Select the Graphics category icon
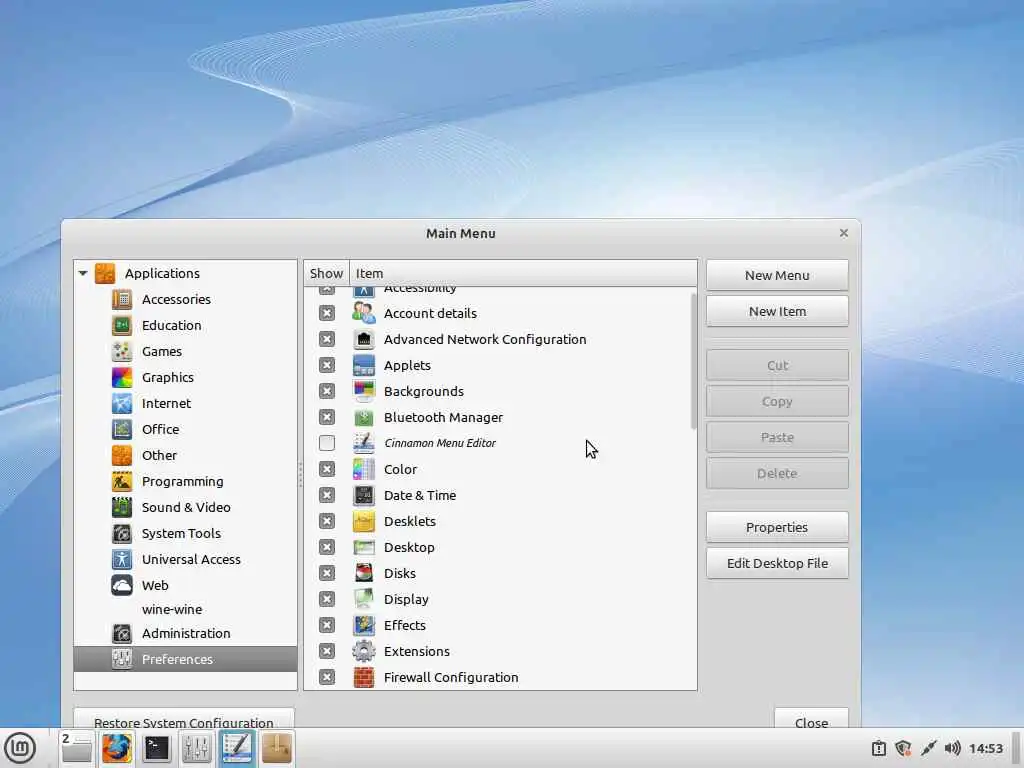1024x768 pixels. point(121,377)
